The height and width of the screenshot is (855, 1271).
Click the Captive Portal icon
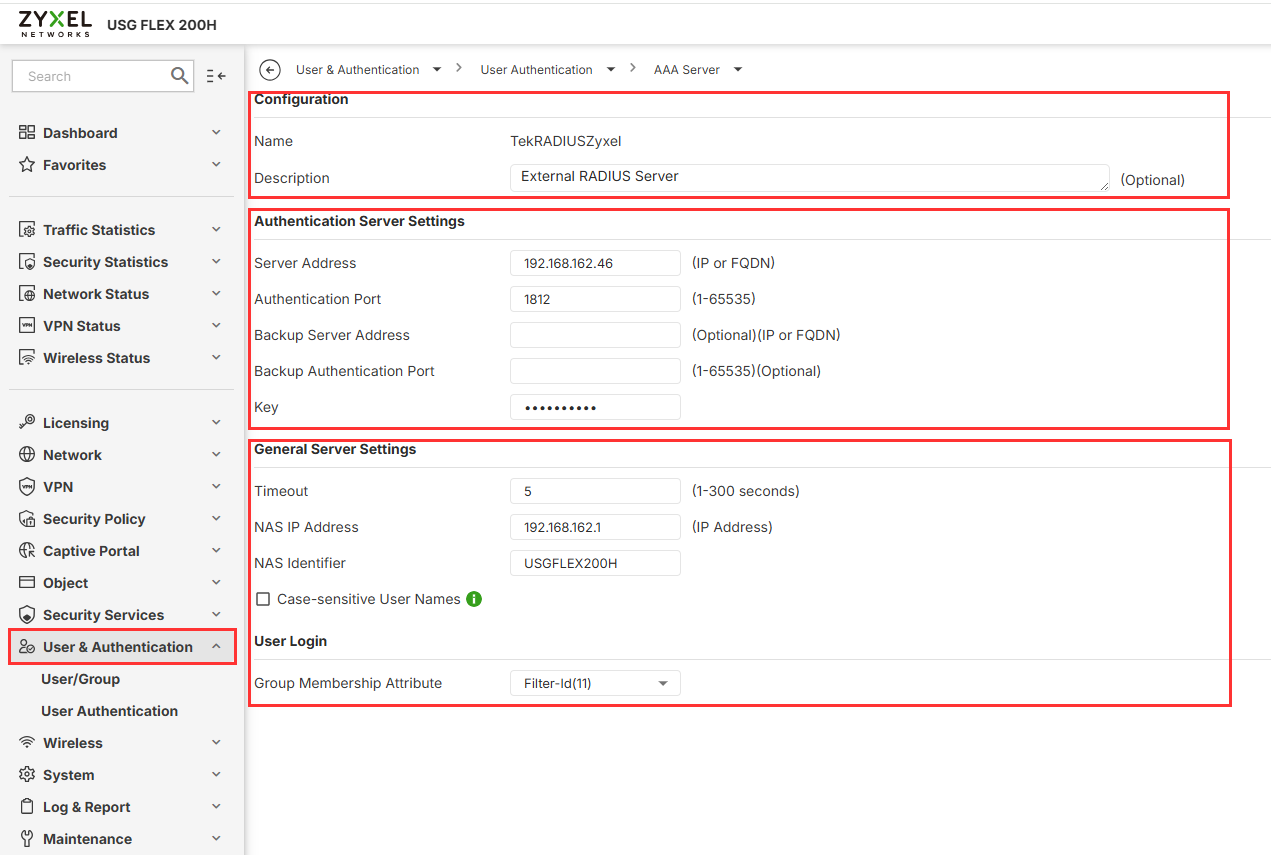coord(27,551)
